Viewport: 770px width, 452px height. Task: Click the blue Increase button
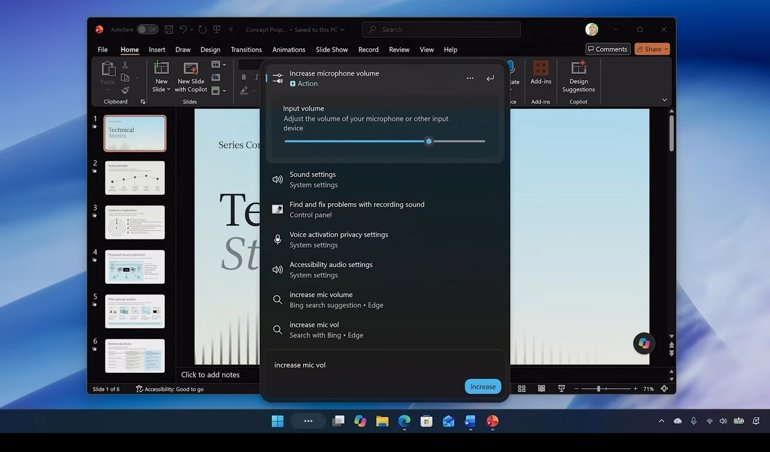click(483, 387)
